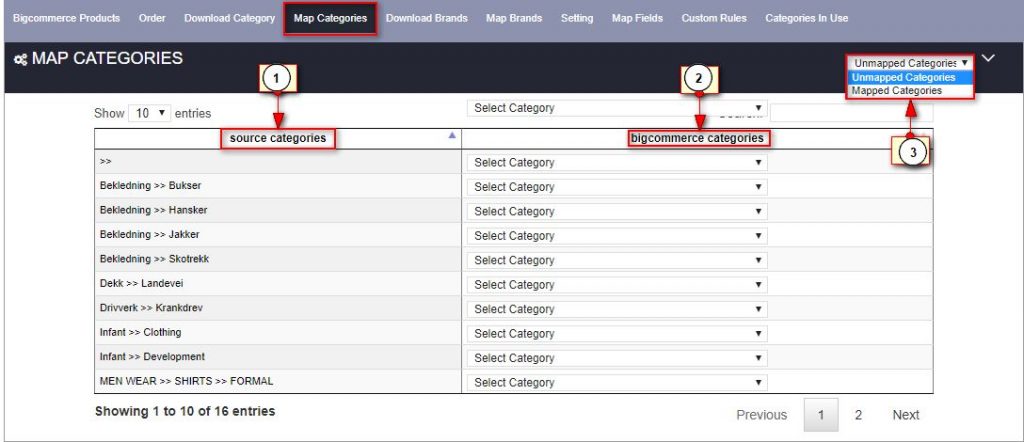Viewport: 1024px width, 442px height.
Task: Open Select Category for Bekledning >> Skotrekk
Action: [617, 260]
